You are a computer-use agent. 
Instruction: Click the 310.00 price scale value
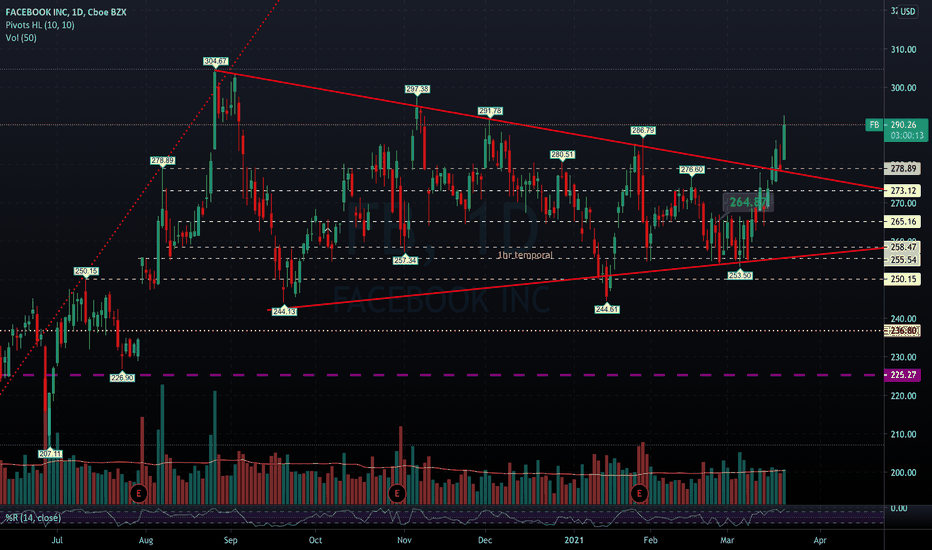point(903,49)
